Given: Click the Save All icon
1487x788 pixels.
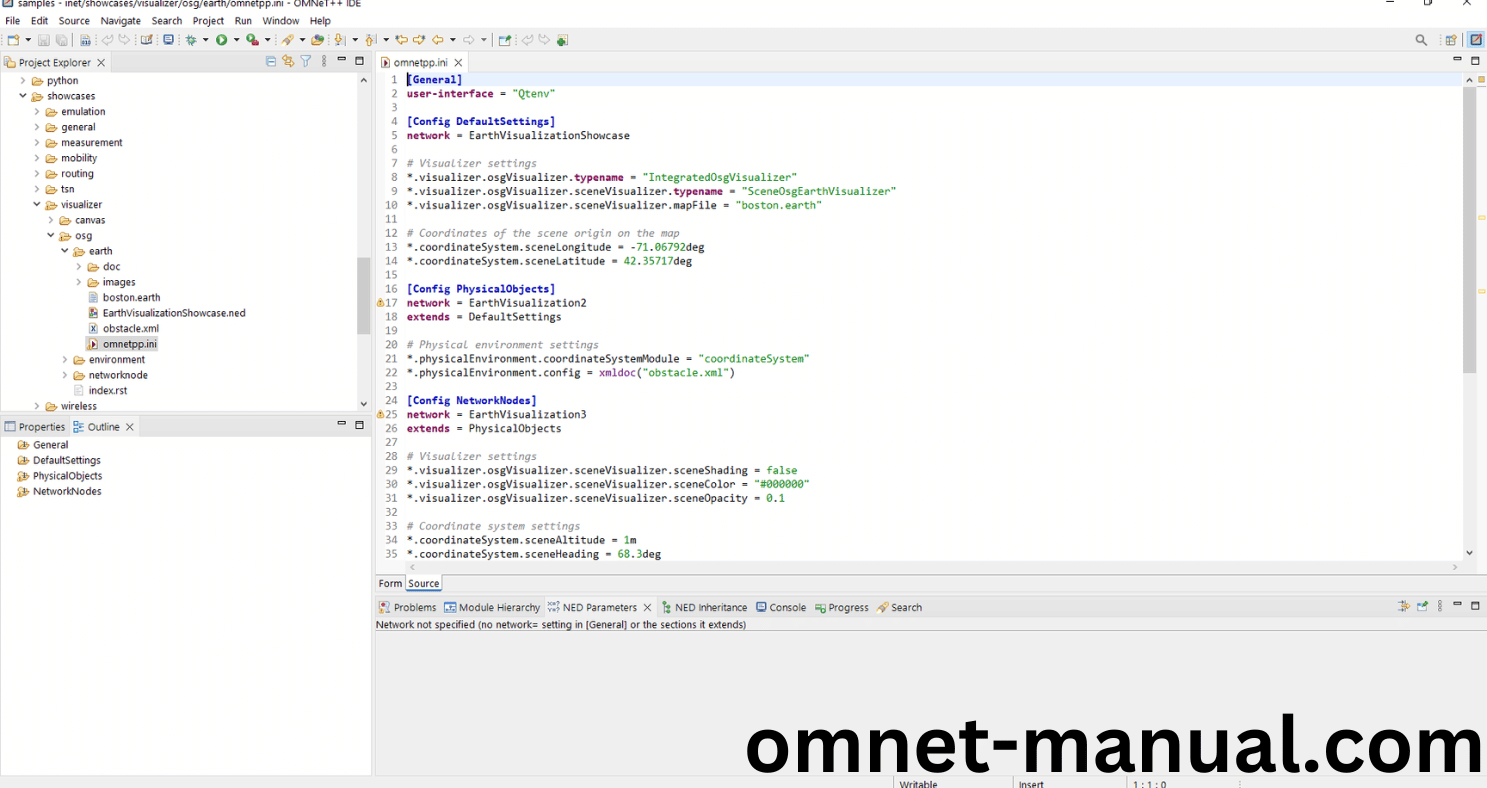Looking at the screenshot, I should coord(62,40).
